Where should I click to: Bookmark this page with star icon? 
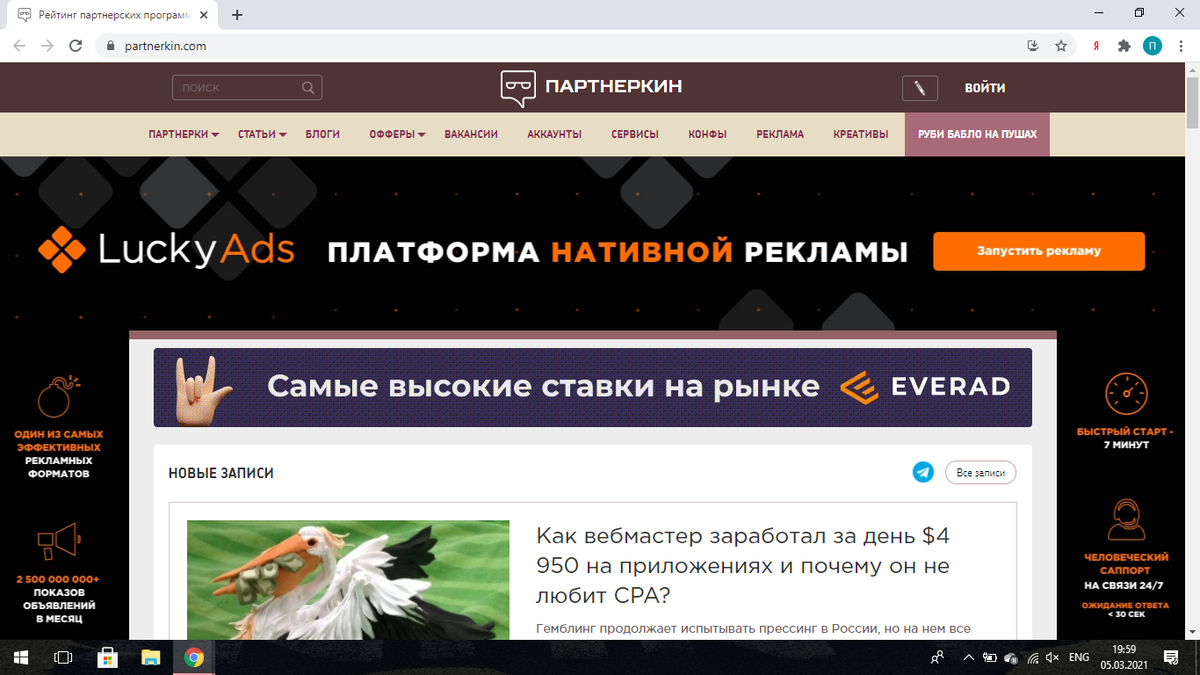(1061, 46)
